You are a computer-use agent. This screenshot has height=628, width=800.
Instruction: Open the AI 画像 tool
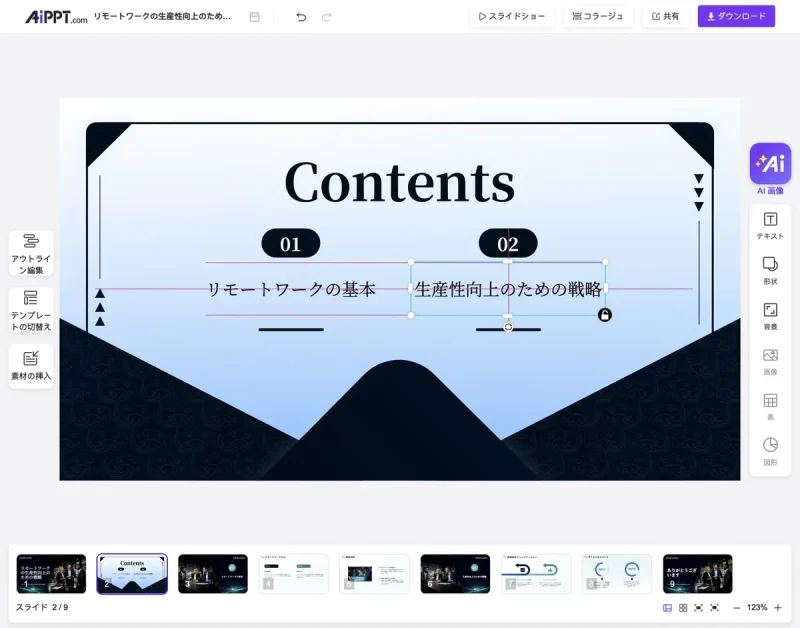pos(770,166)
